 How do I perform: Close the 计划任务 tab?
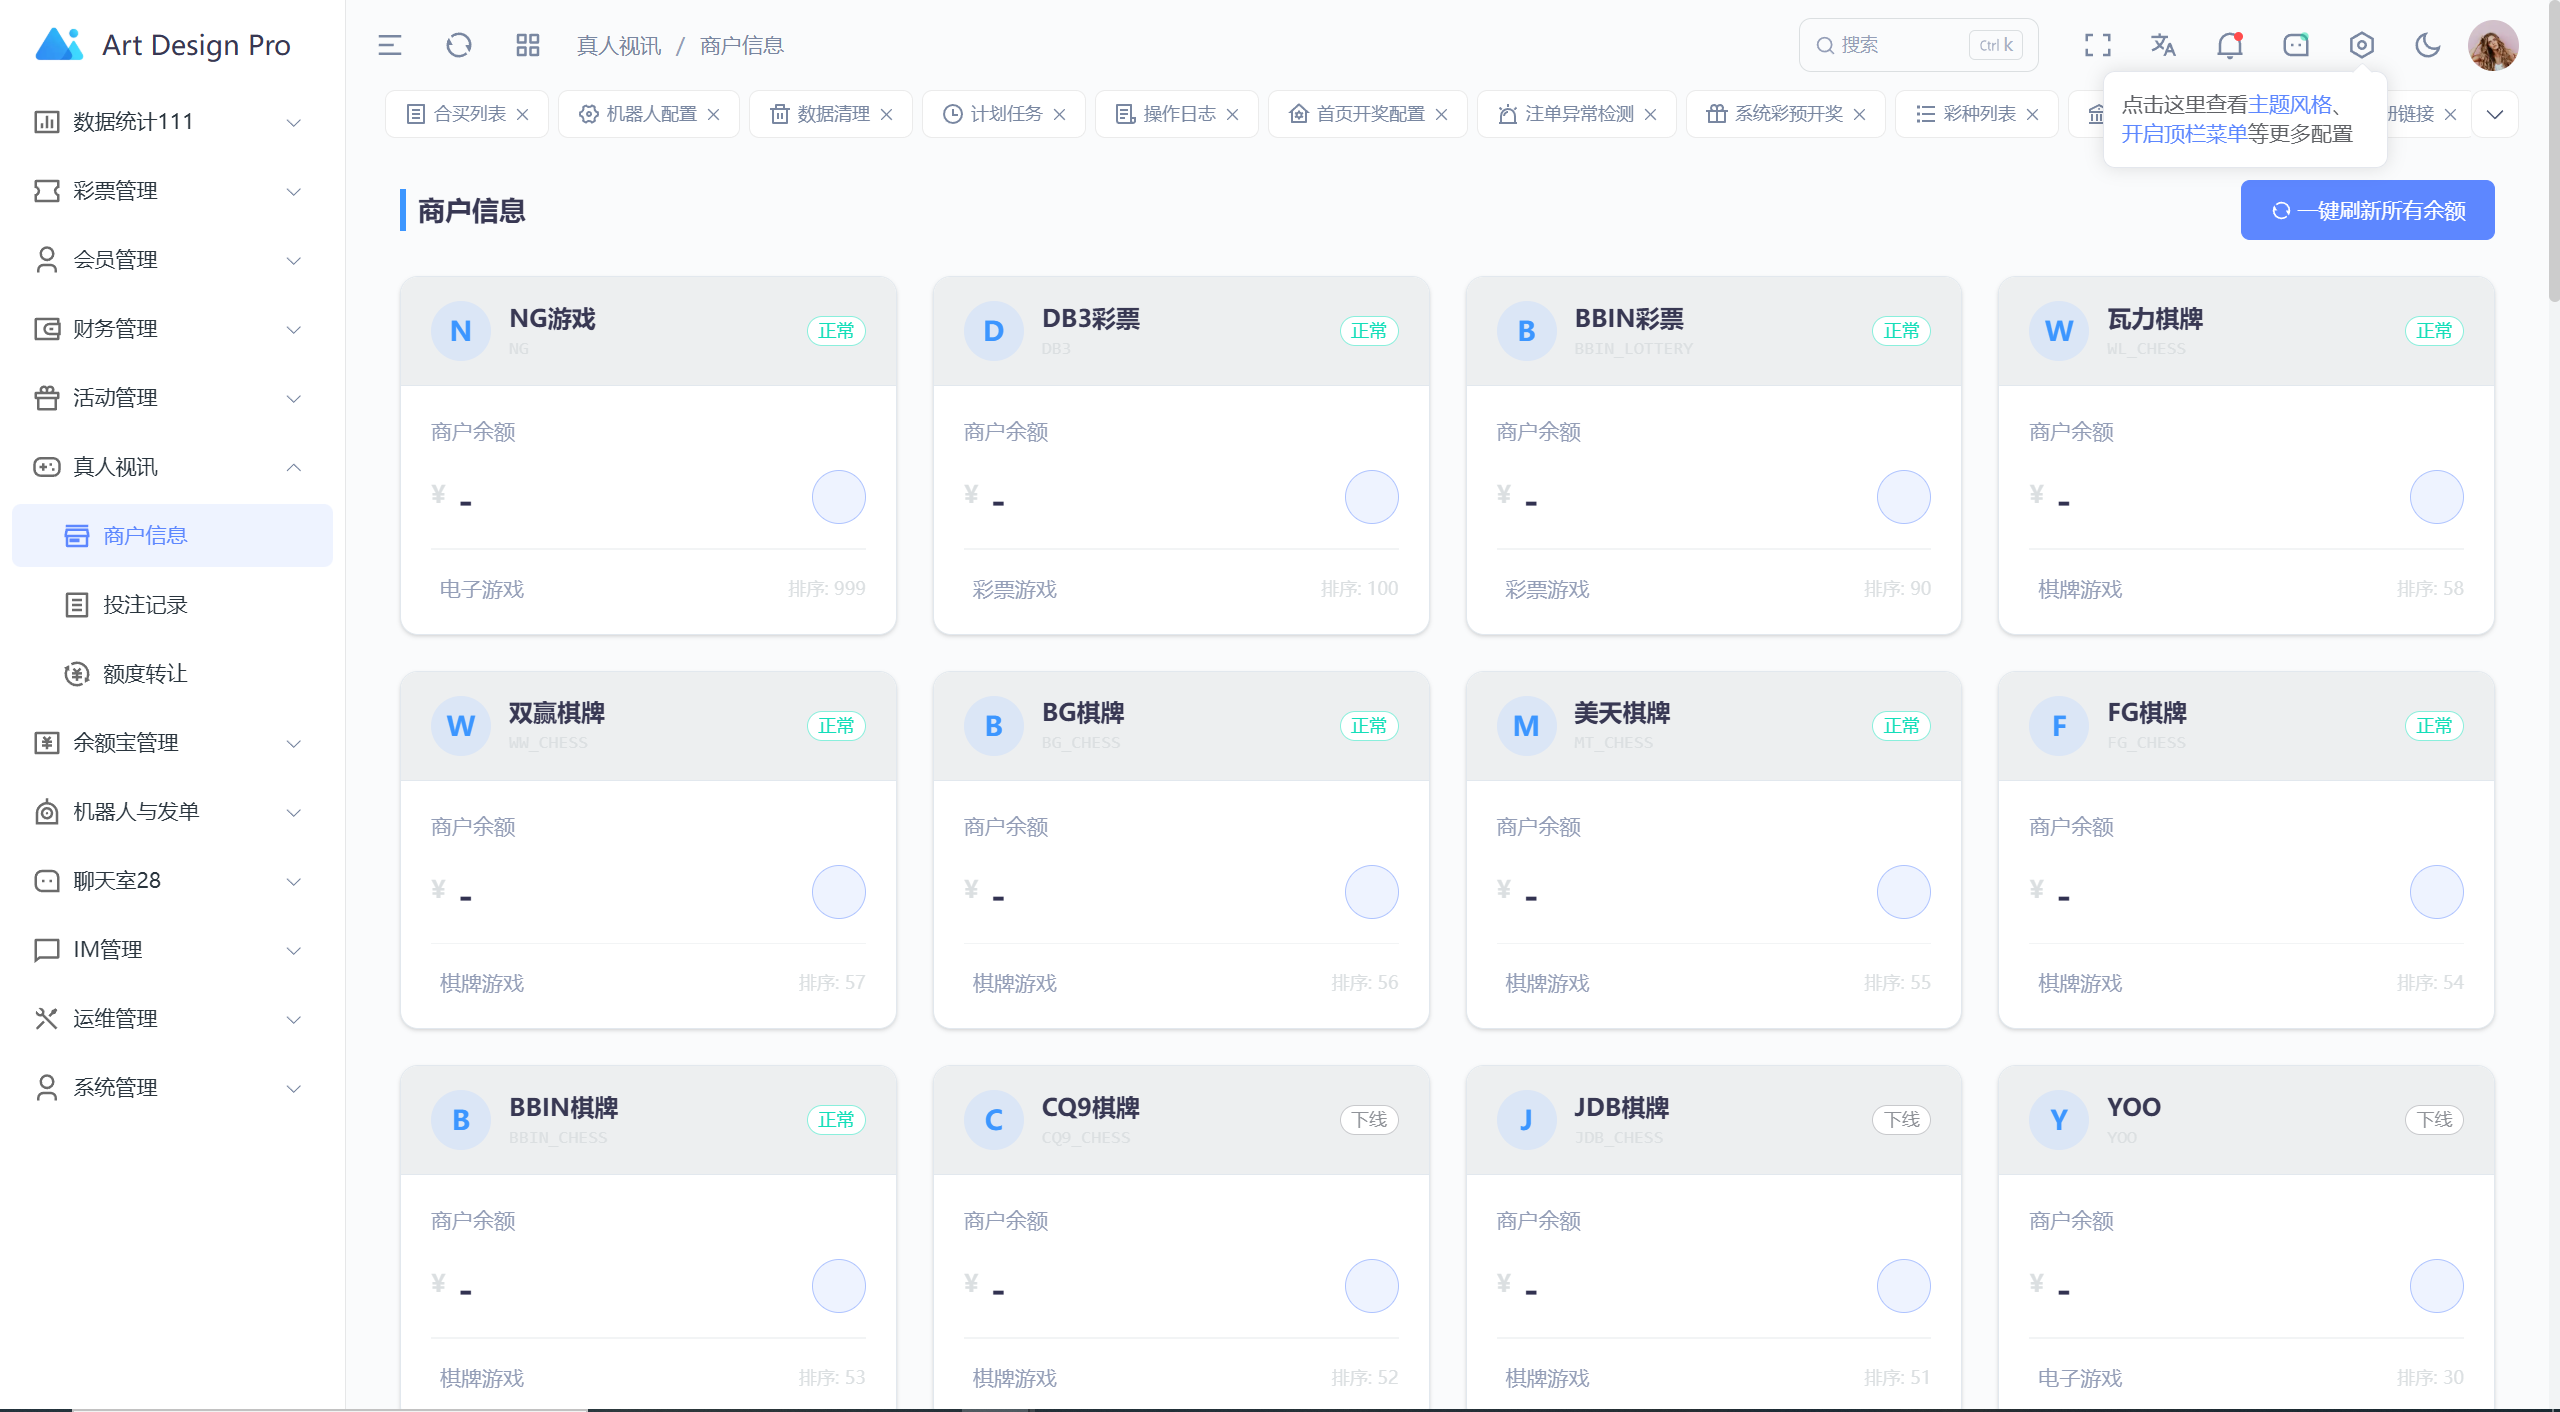(x=1060, y=115)
